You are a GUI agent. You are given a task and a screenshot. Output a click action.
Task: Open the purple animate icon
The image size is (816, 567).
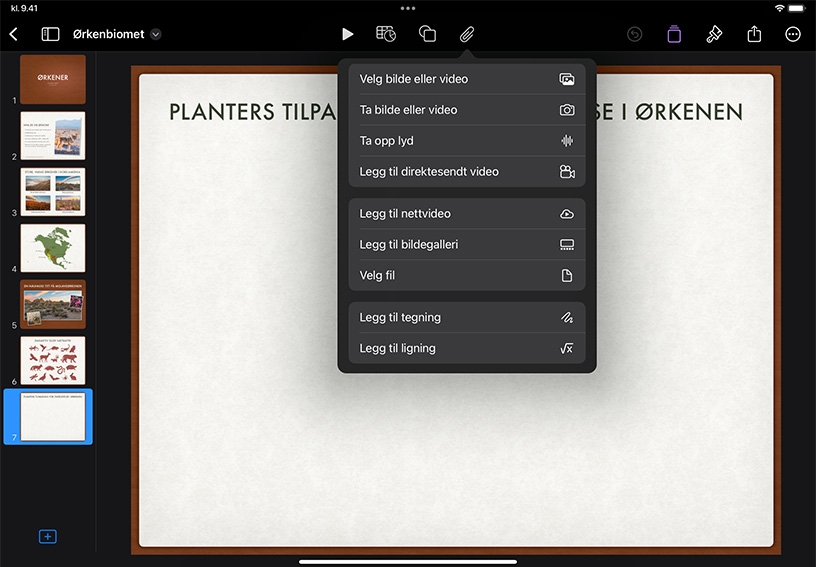pyautogui.click(x=674, y=34)
